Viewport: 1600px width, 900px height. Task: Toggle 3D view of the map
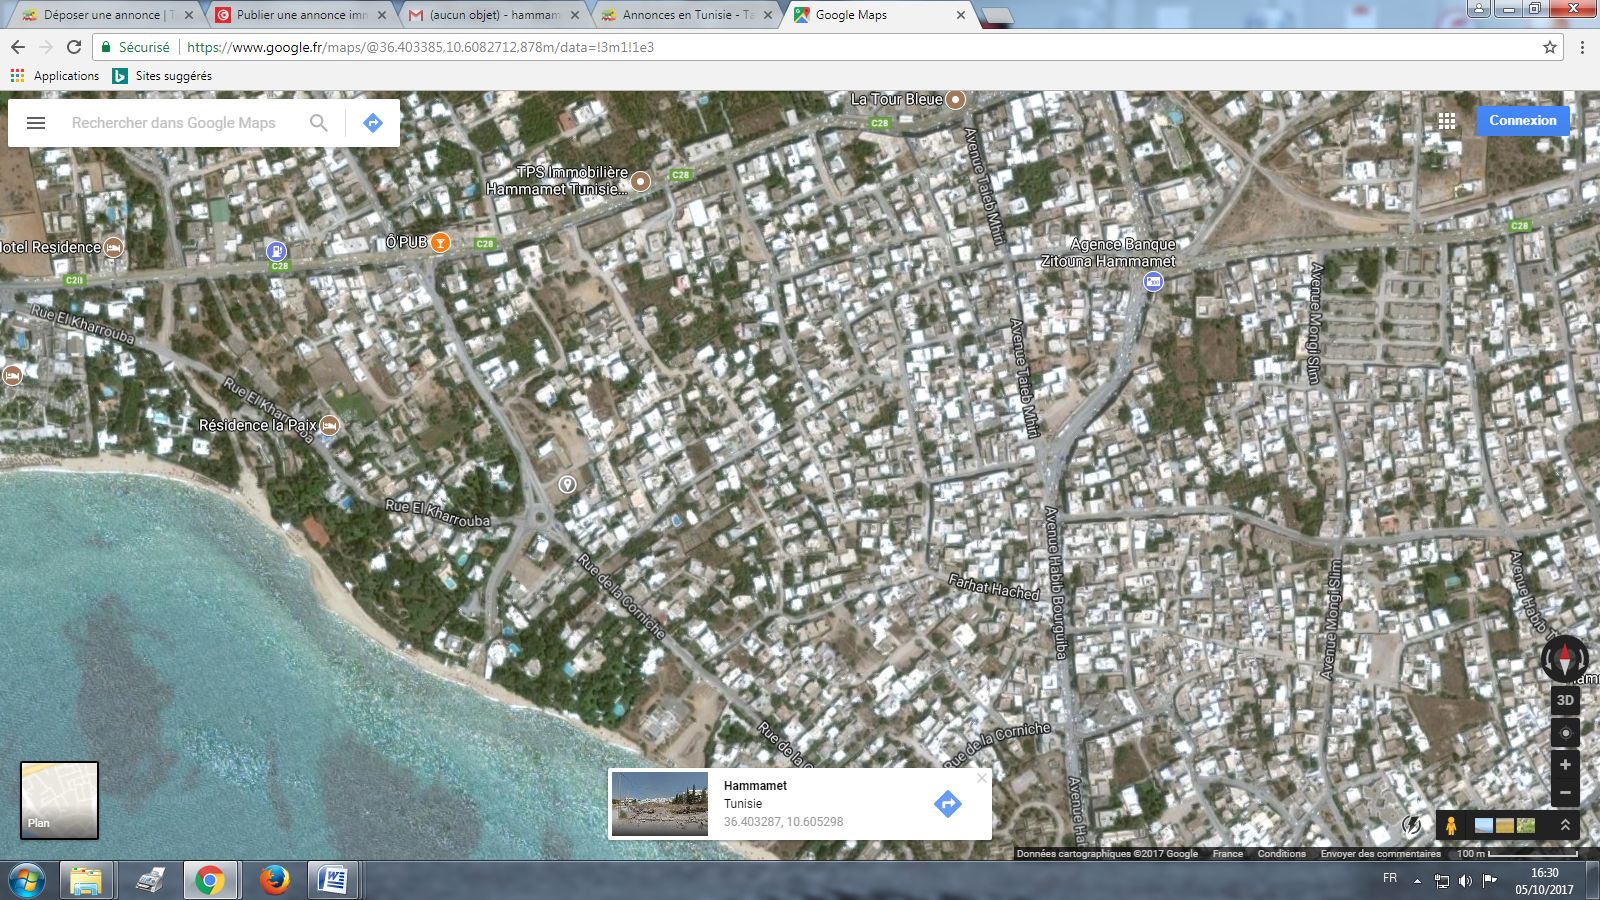point(1565,700)
